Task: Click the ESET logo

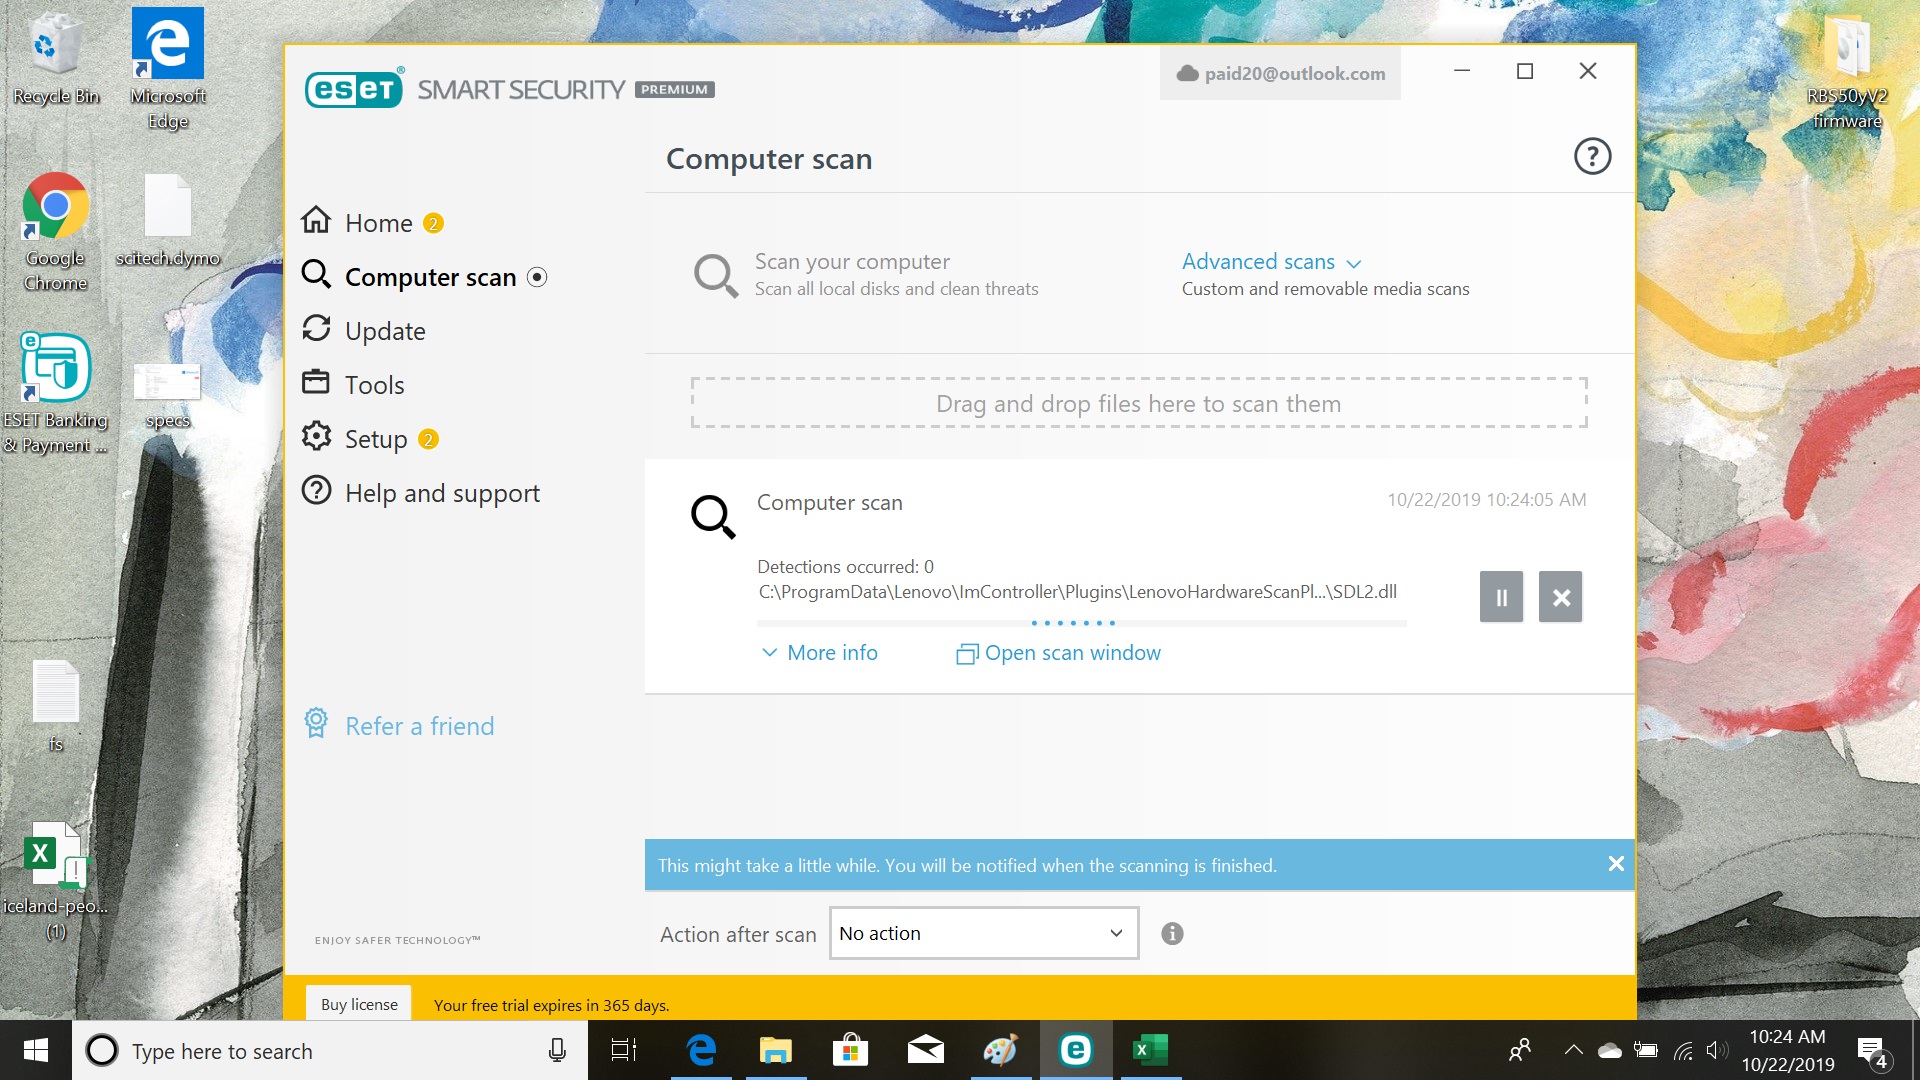Action: coord(354,89)
